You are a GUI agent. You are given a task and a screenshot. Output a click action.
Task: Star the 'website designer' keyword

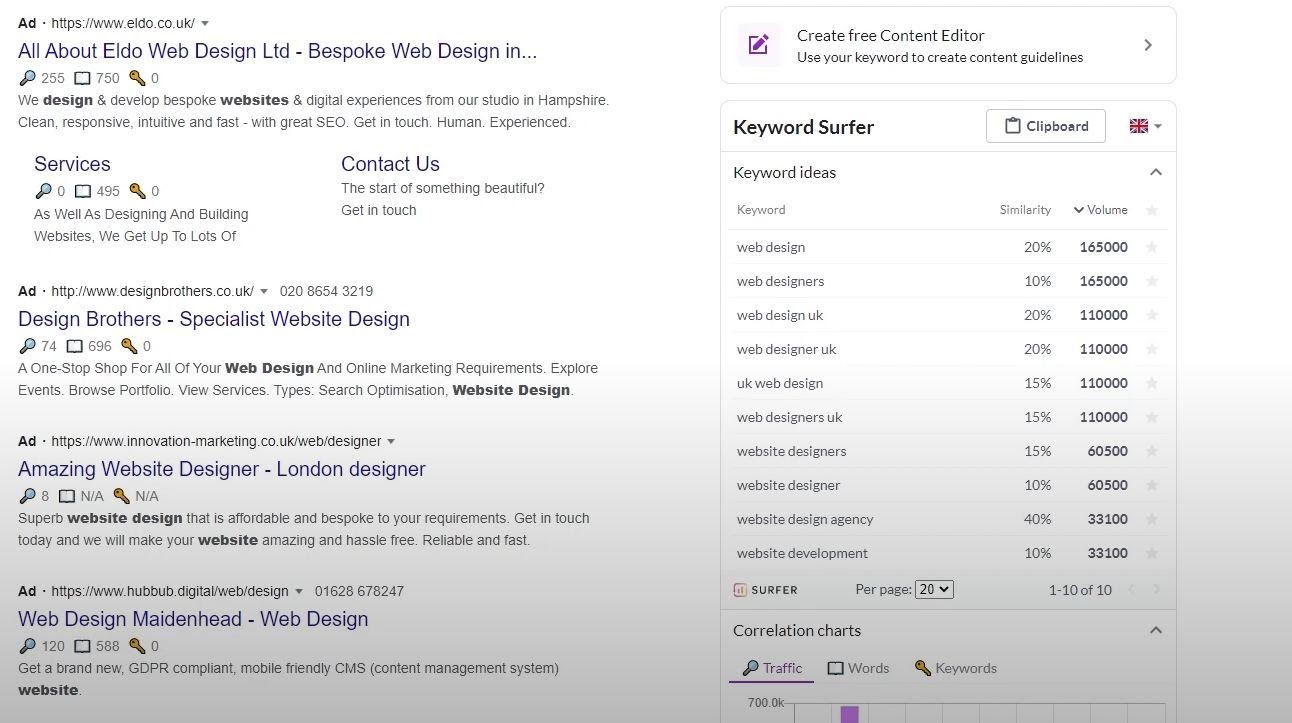(1152, 485)
